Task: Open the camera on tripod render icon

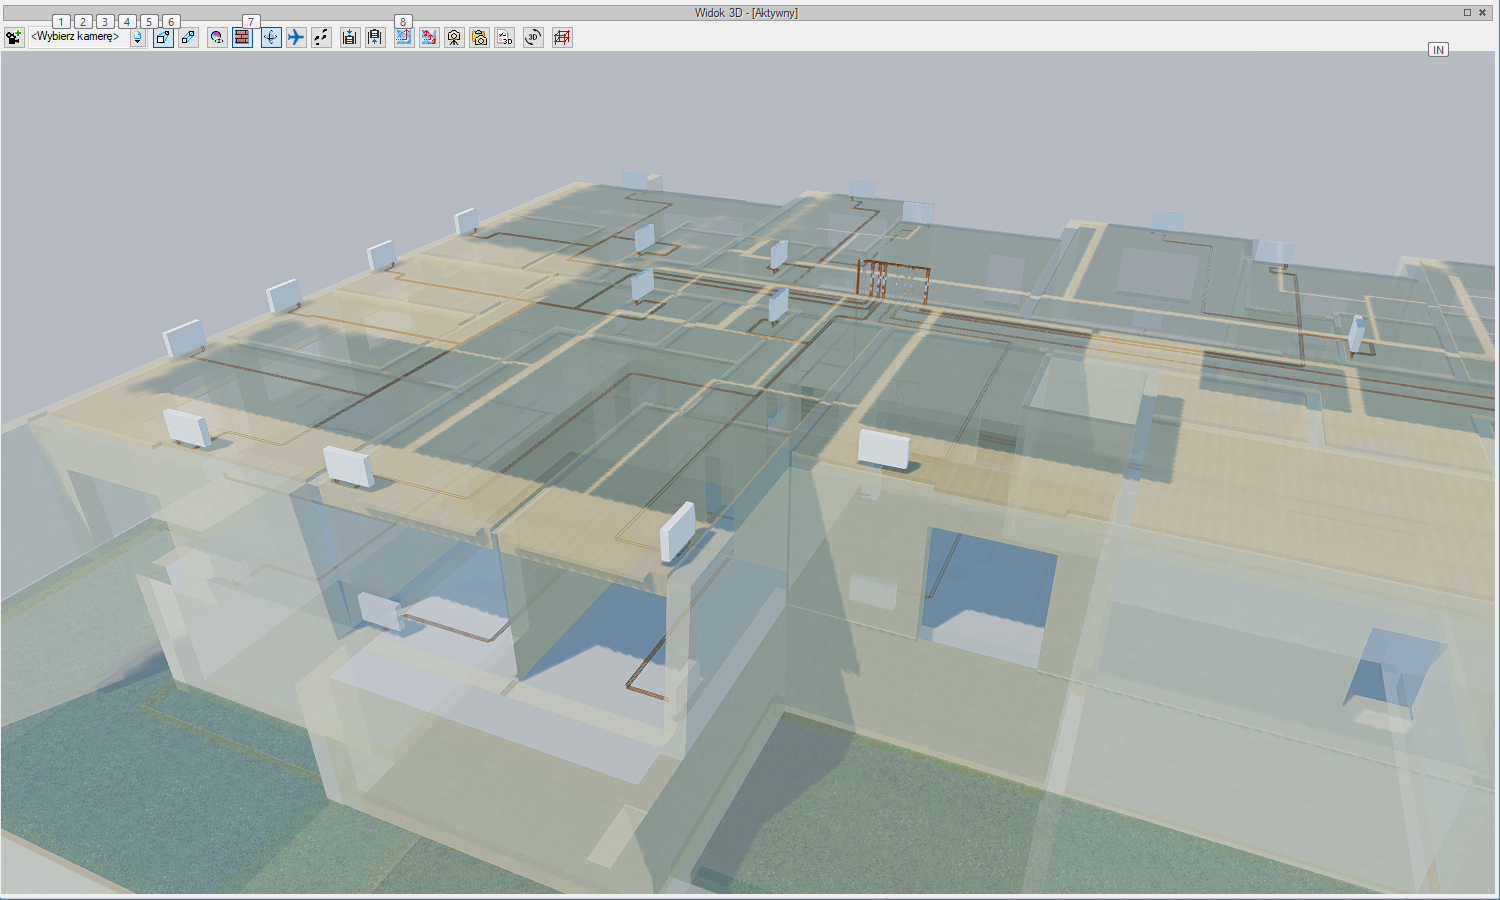Action: click(455, 37)
